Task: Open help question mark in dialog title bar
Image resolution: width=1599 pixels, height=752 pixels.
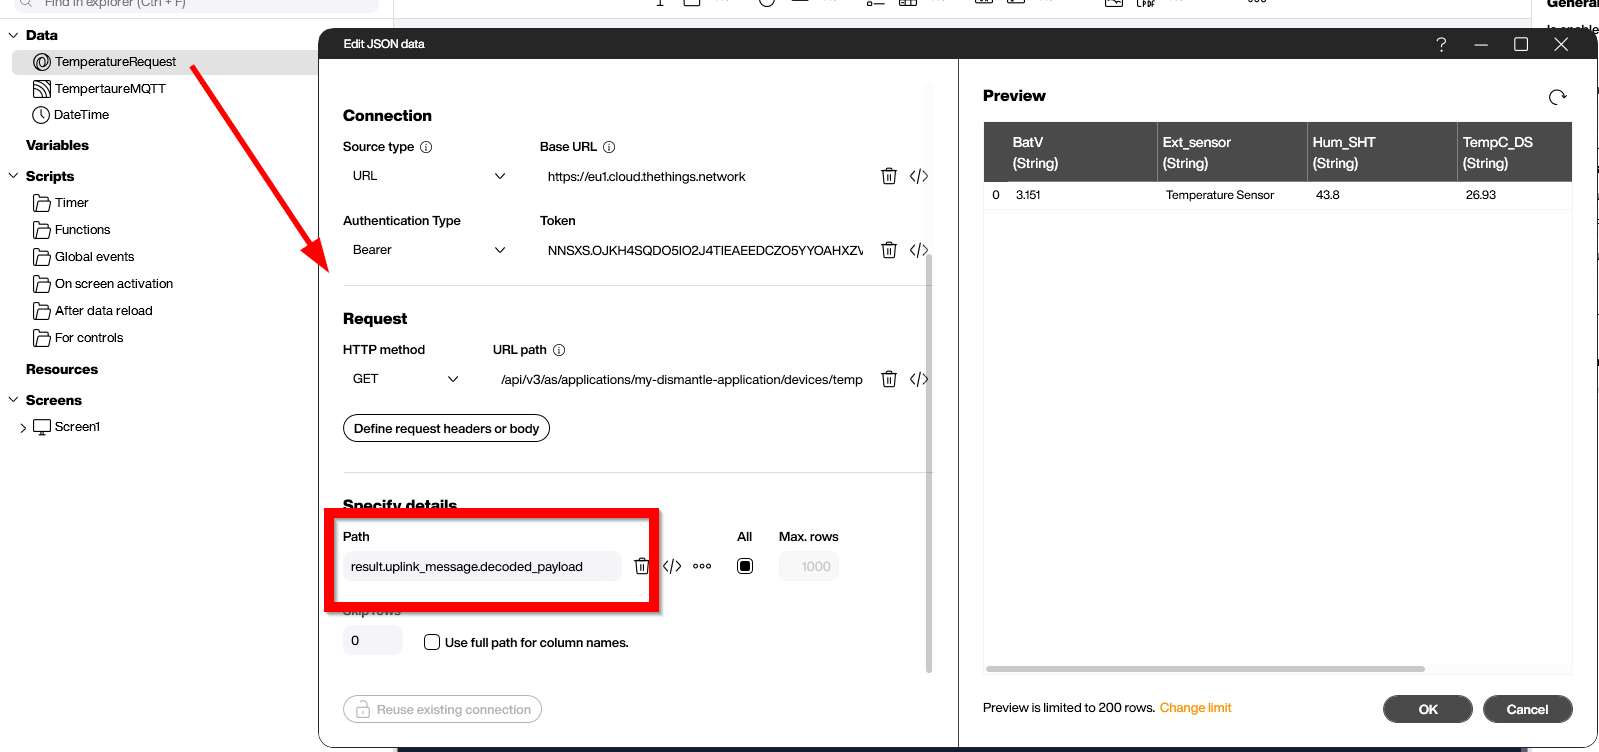Action: [x=1441, y=44]
